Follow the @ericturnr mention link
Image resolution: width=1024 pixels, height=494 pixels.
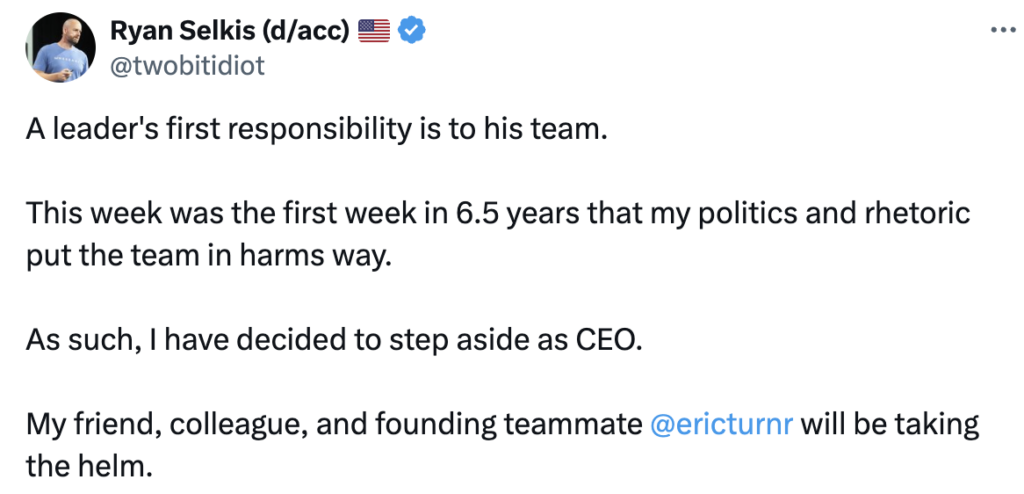click(x=722, y=425)
